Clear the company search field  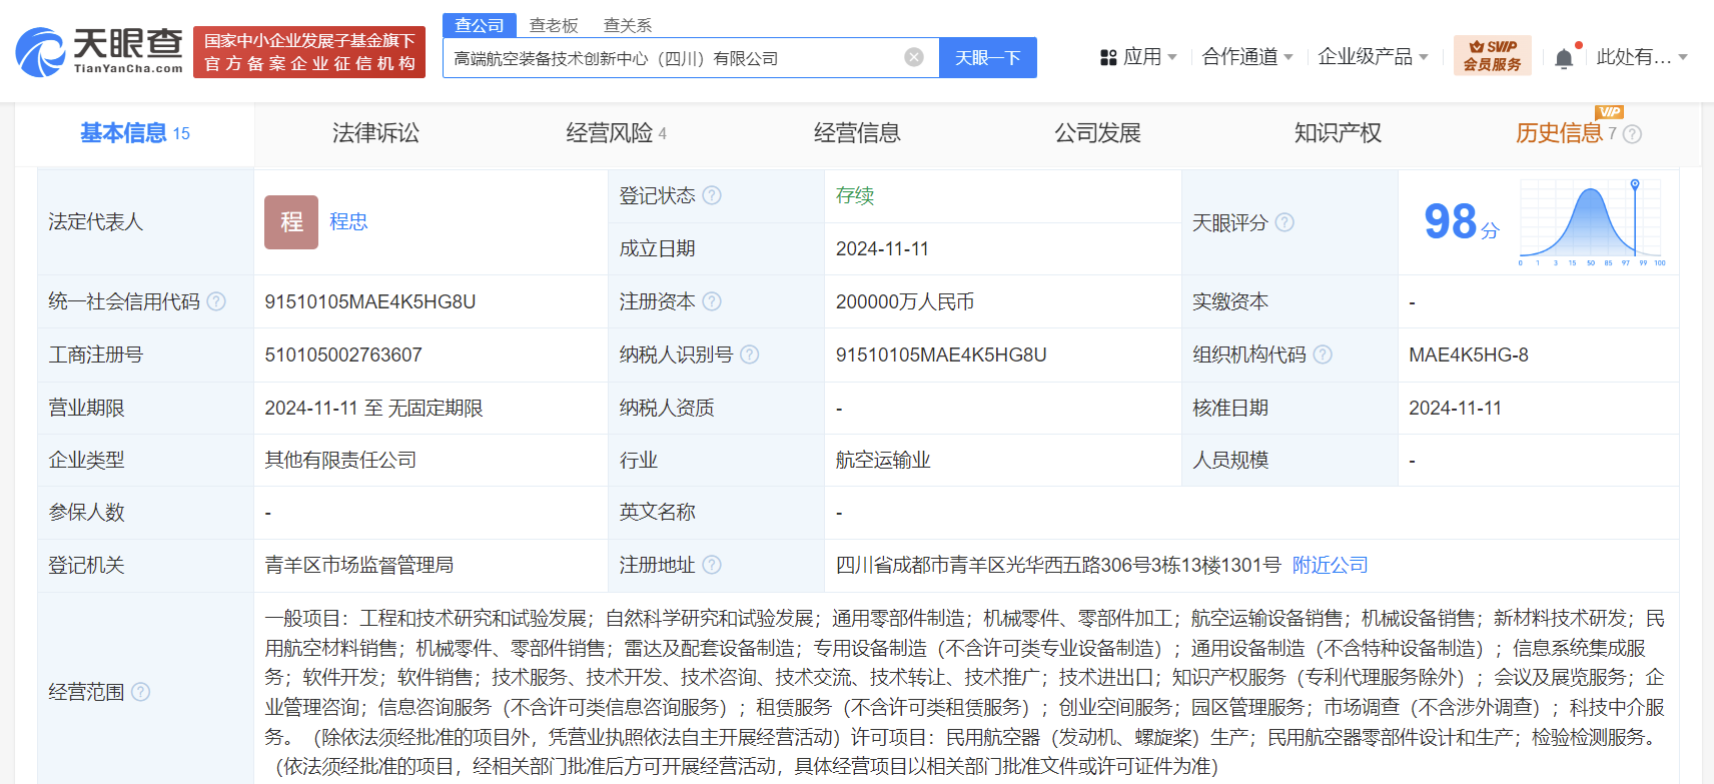(x=913, y=57)
